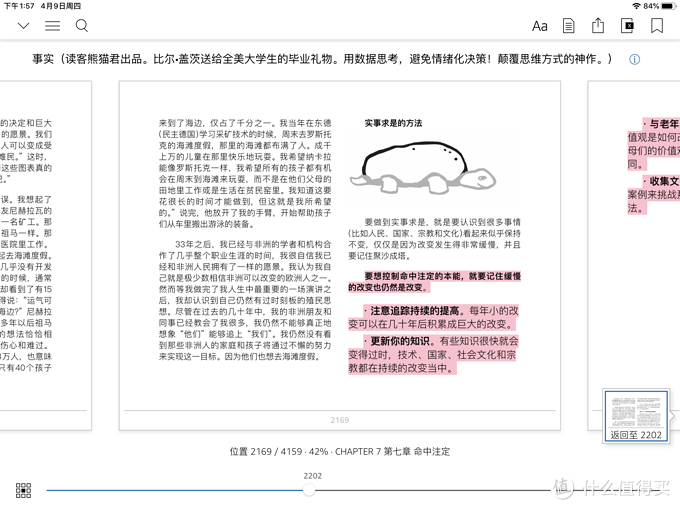Viewport: 680px width, 510px height.
Task: Share this book
Action: (598, 26)
